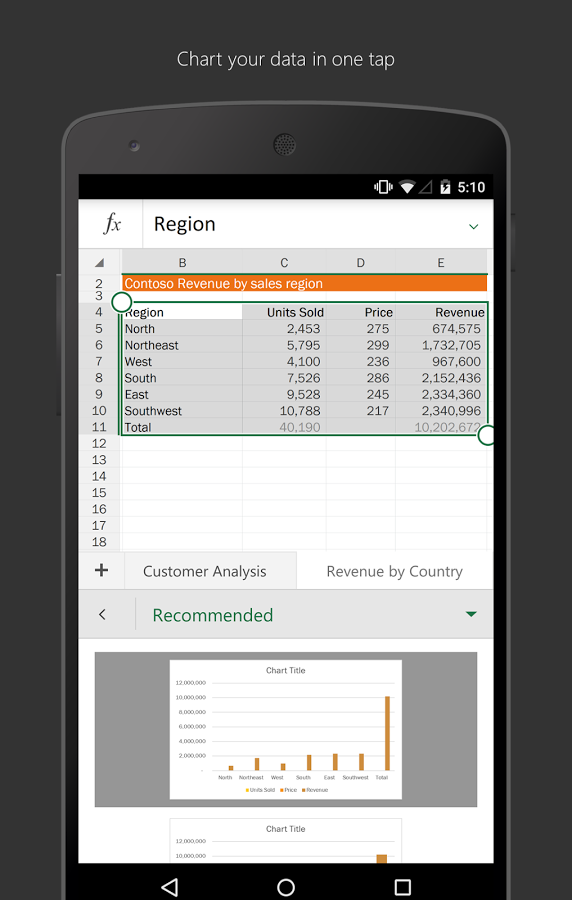Tap the fx function icon
The width and height of the screenshot is (572, 900).
(x=111, y=224)
